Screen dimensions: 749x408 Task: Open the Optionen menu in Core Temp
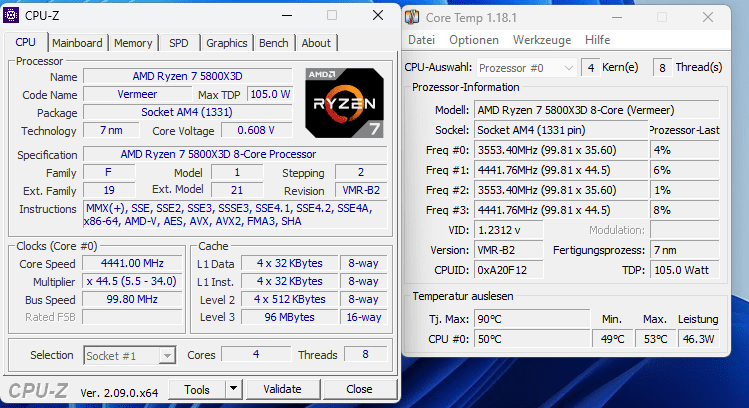(x=474, y=40)
